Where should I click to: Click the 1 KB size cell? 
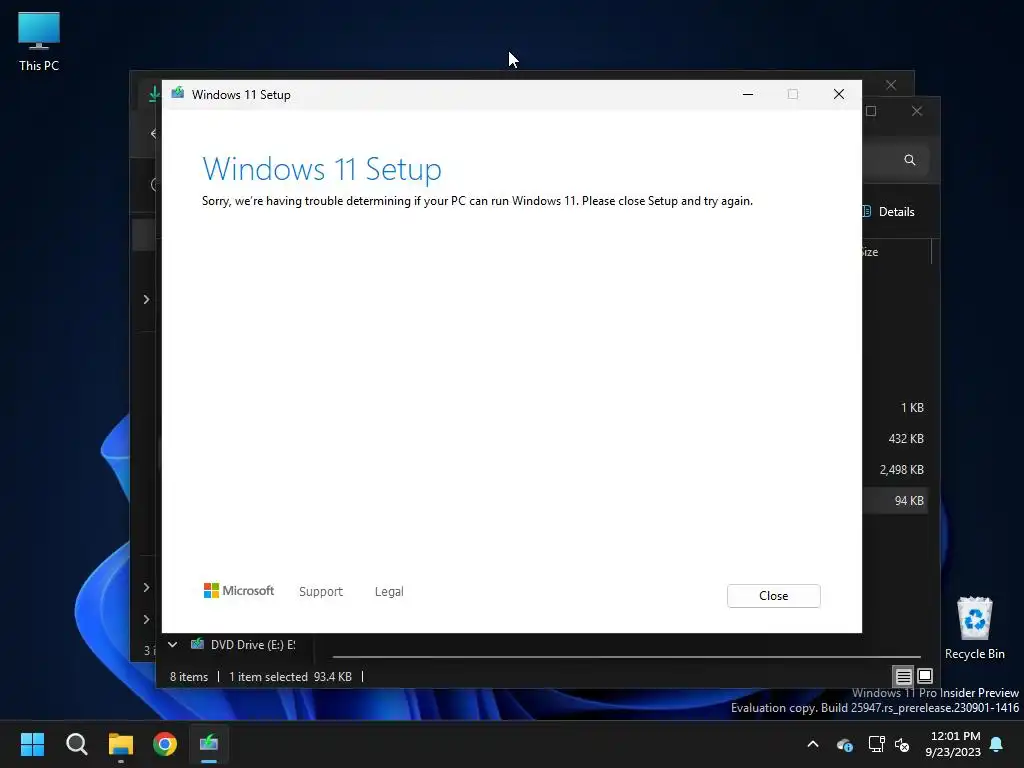912,408
